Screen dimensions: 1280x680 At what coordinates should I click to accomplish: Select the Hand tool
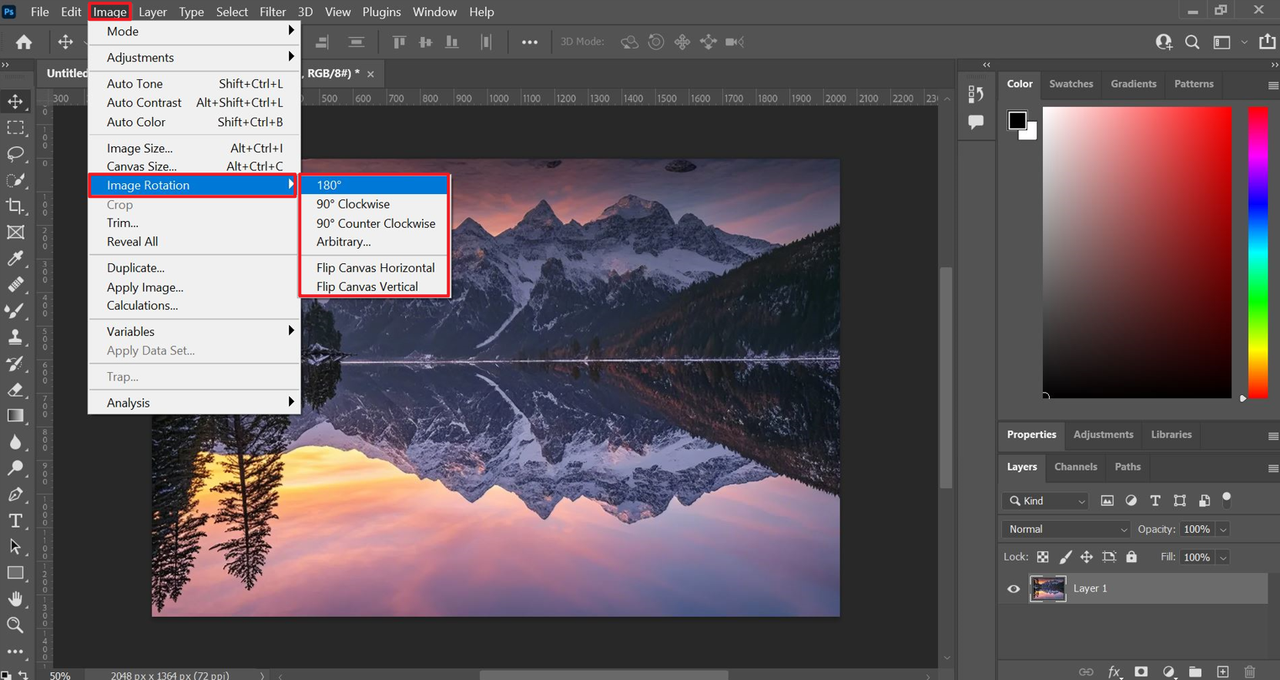tap(16, 599)
